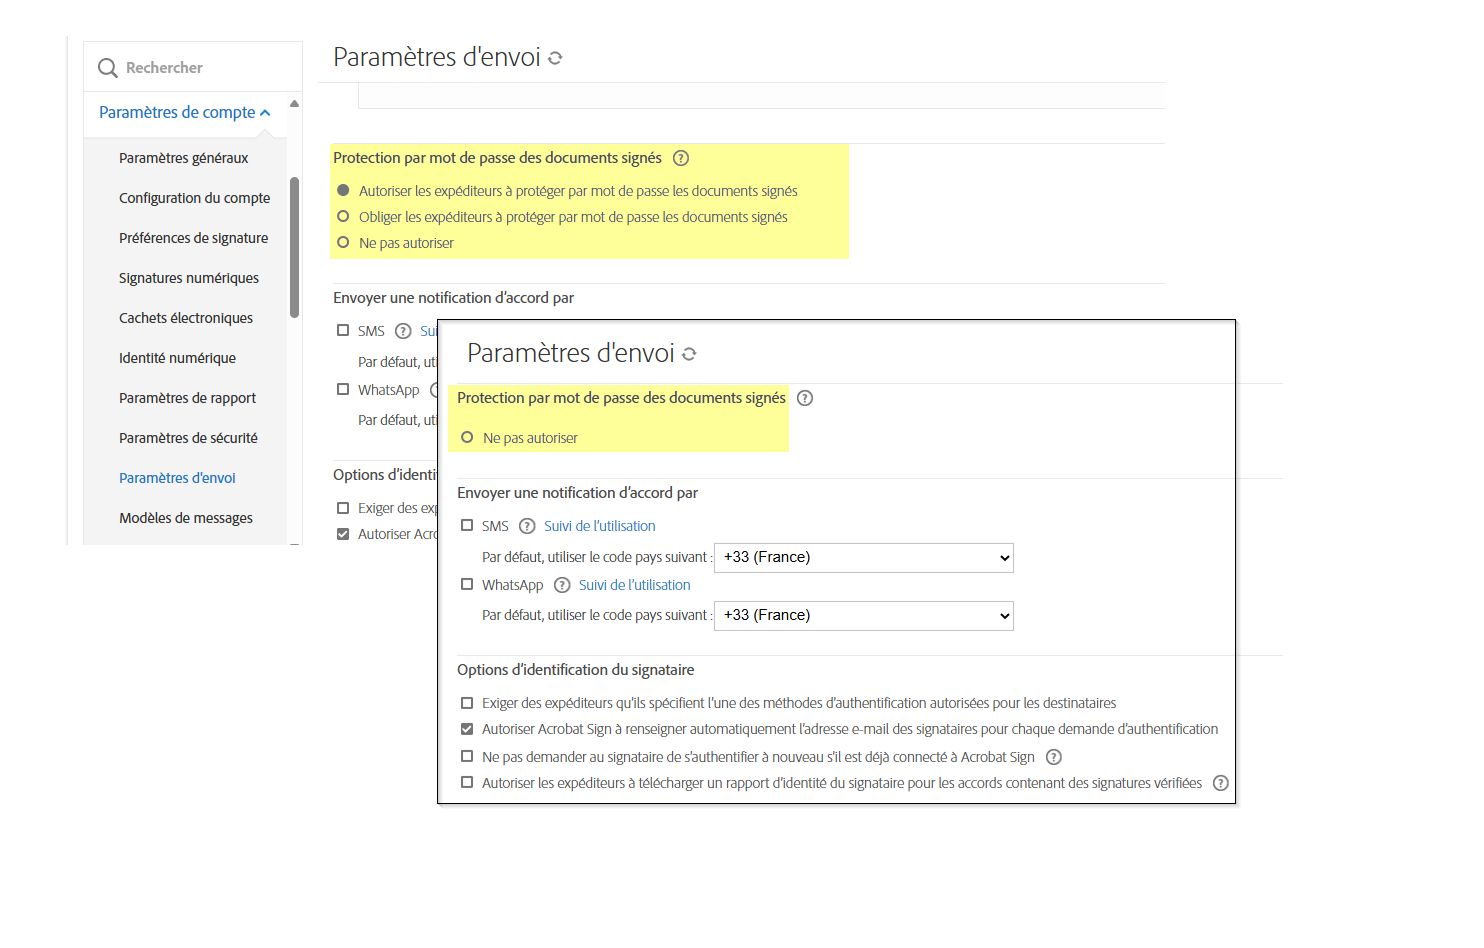Select Ne pas autoriser radio in top panel
This screenshot has height=948, width=1484.
pos(343,242)
